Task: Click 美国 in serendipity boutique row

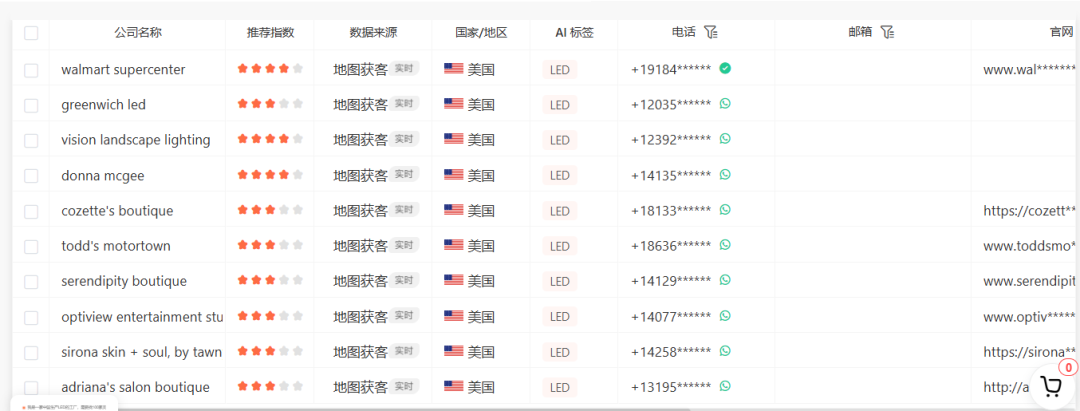Action: (481, 281)
